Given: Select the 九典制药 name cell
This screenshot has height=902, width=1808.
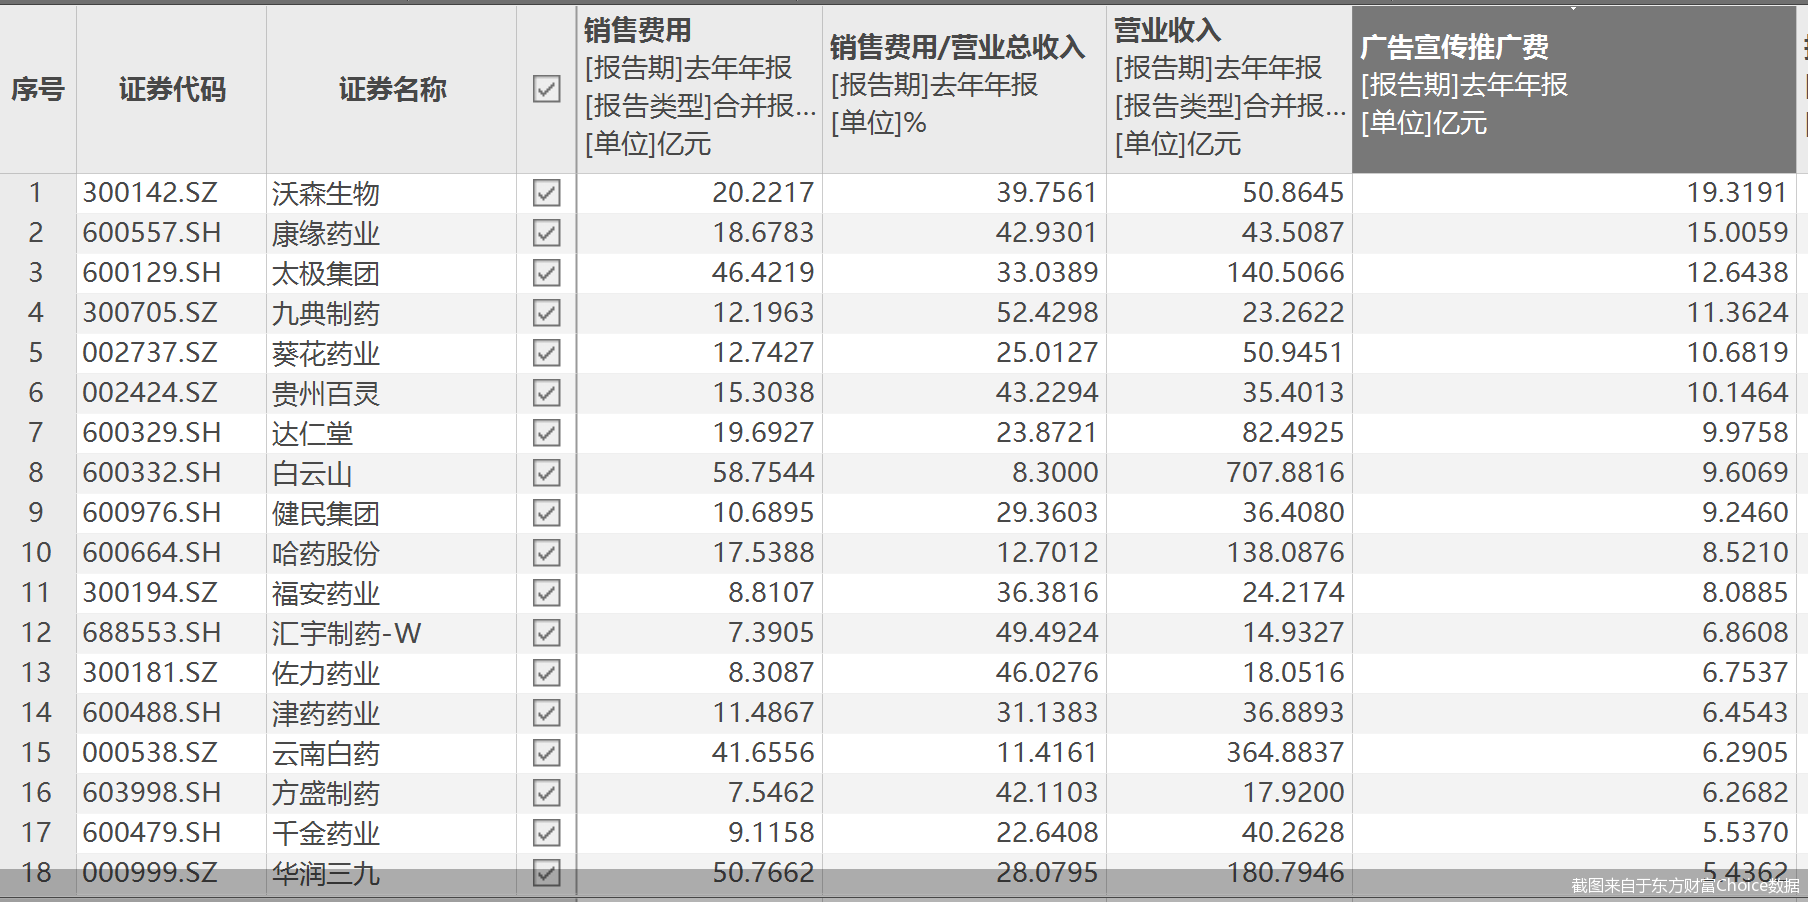Looking at the screenshot, I should click(326, 313).
